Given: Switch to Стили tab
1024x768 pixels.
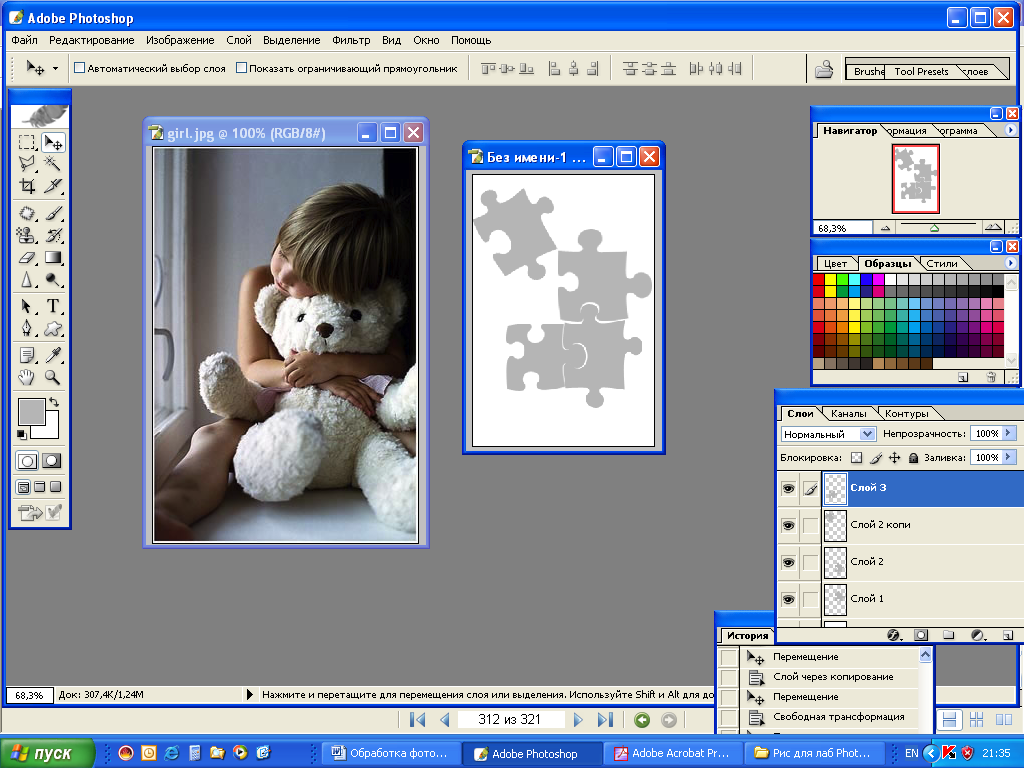Looking at the screenshot, I should (x=942, y=263).
